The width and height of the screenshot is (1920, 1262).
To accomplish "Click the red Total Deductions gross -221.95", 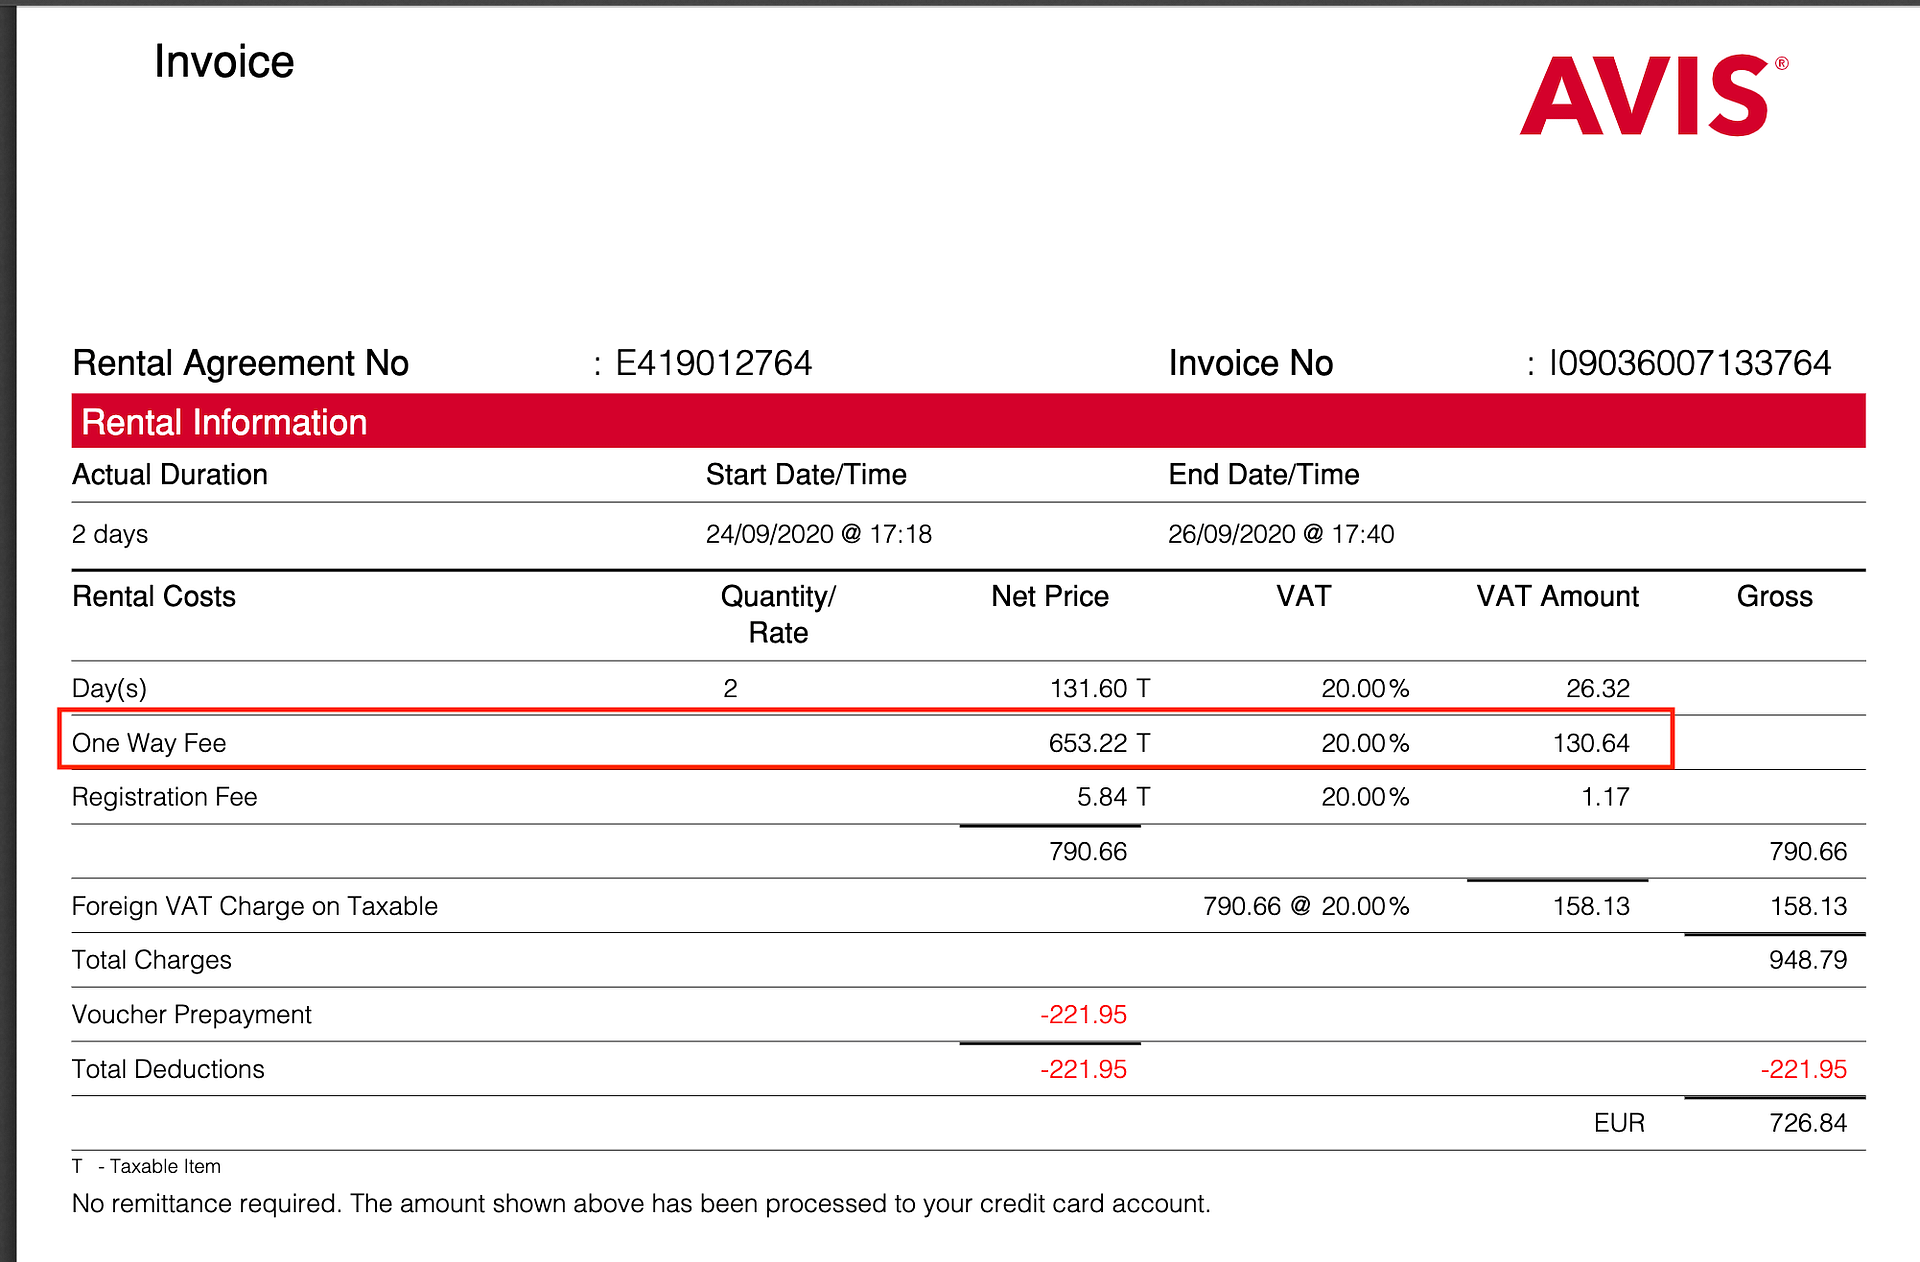I will (x=1803, y=1069).
